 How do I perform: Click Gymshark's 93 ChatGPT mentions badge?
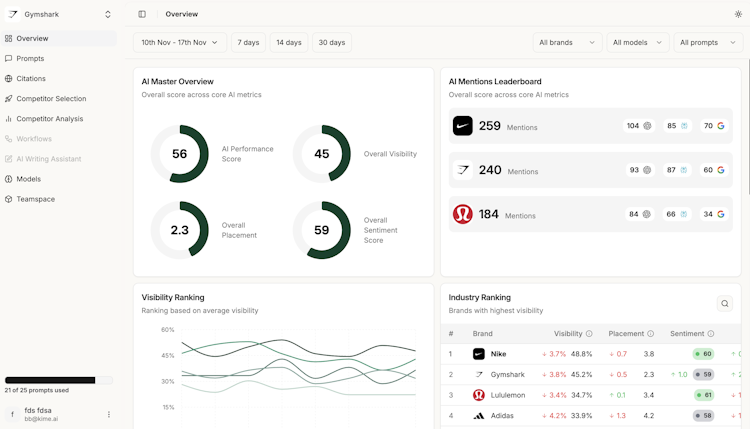640,170
